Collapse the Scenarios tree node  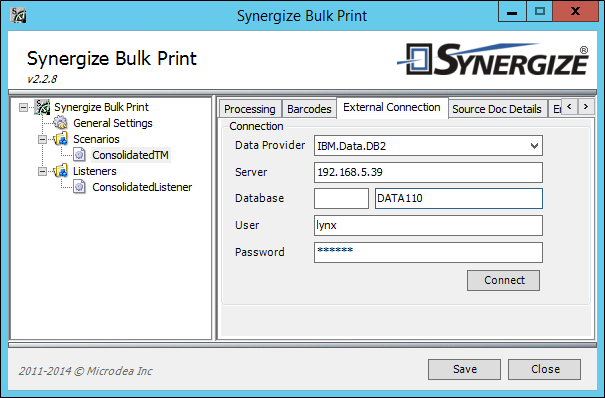[x=42, y=139]
